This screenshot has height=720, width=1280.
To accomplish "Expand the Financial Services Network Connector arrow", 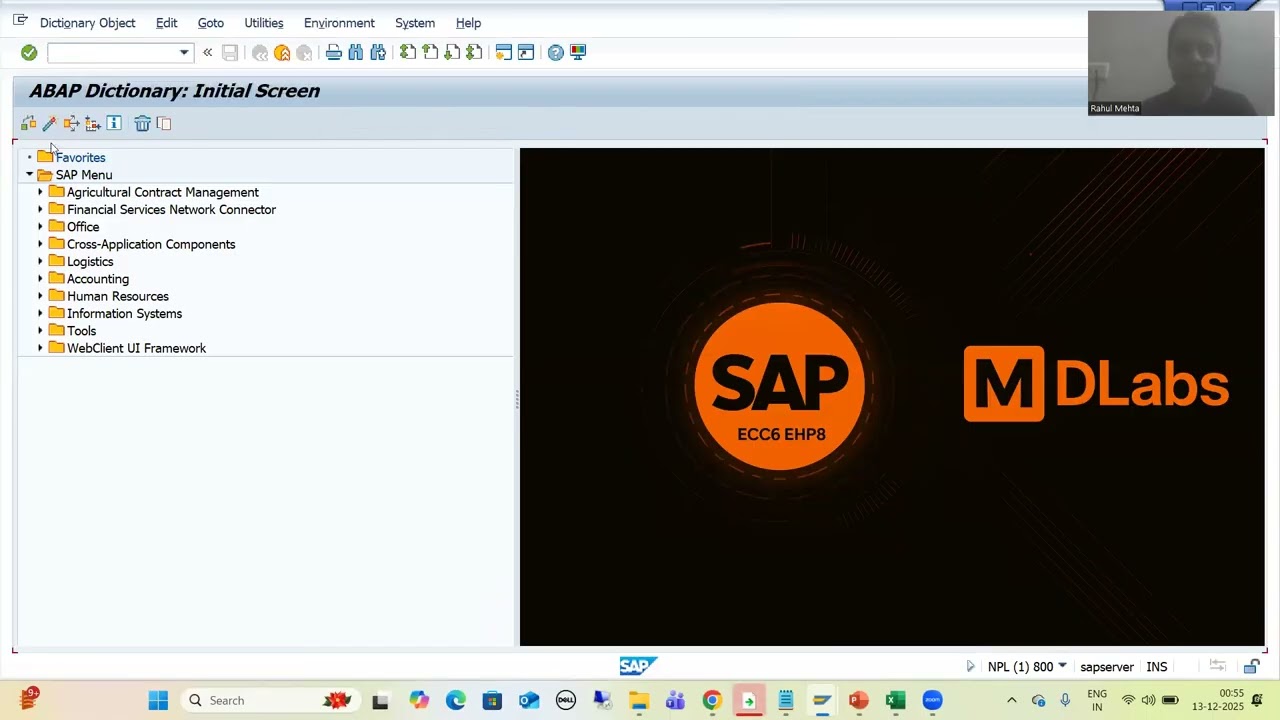I will click(41, 209).
